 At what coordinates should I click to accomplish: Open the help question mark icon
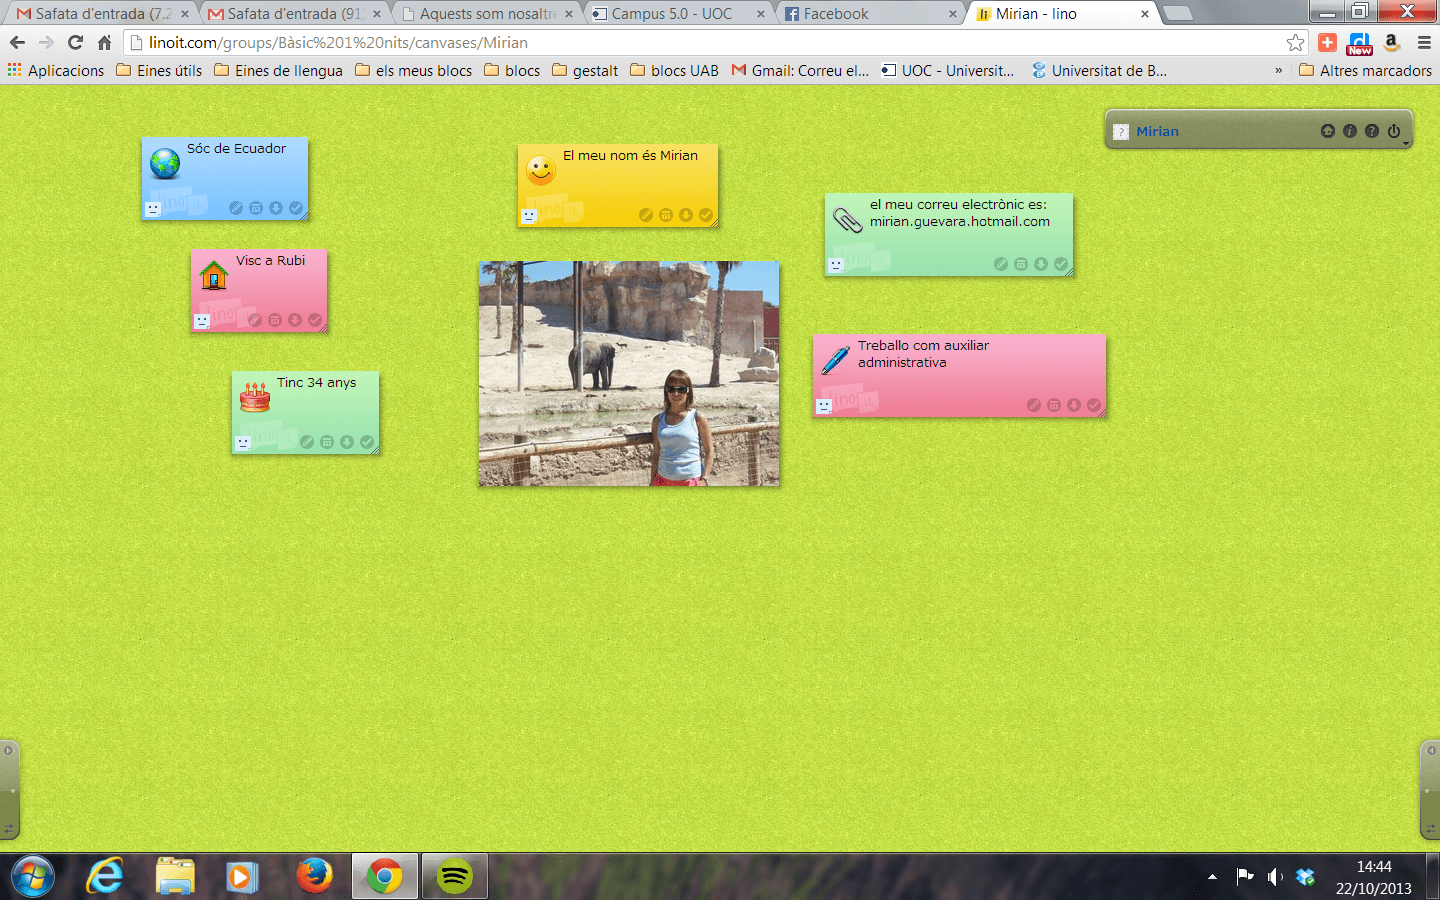(1371, 131)
